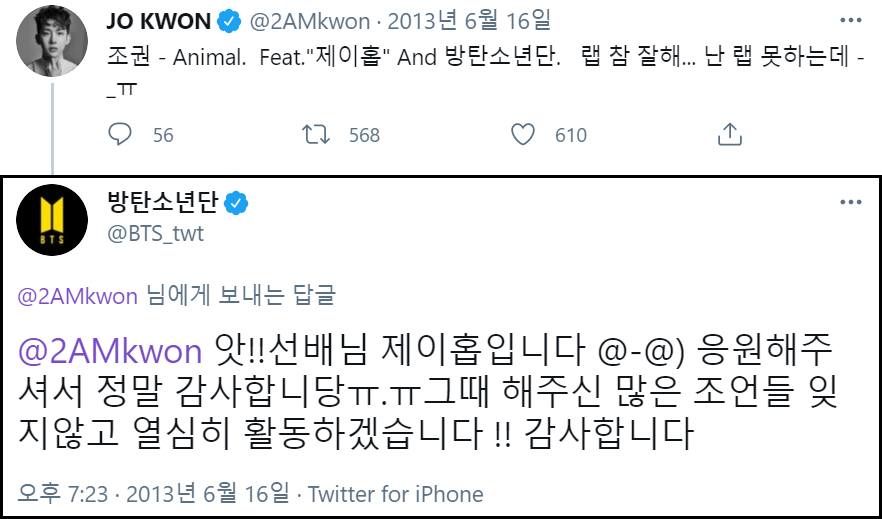Click the 2013년 6월 16일 date on JO KWON's tweet
This screenshot has height=519, width=882.
469,22
